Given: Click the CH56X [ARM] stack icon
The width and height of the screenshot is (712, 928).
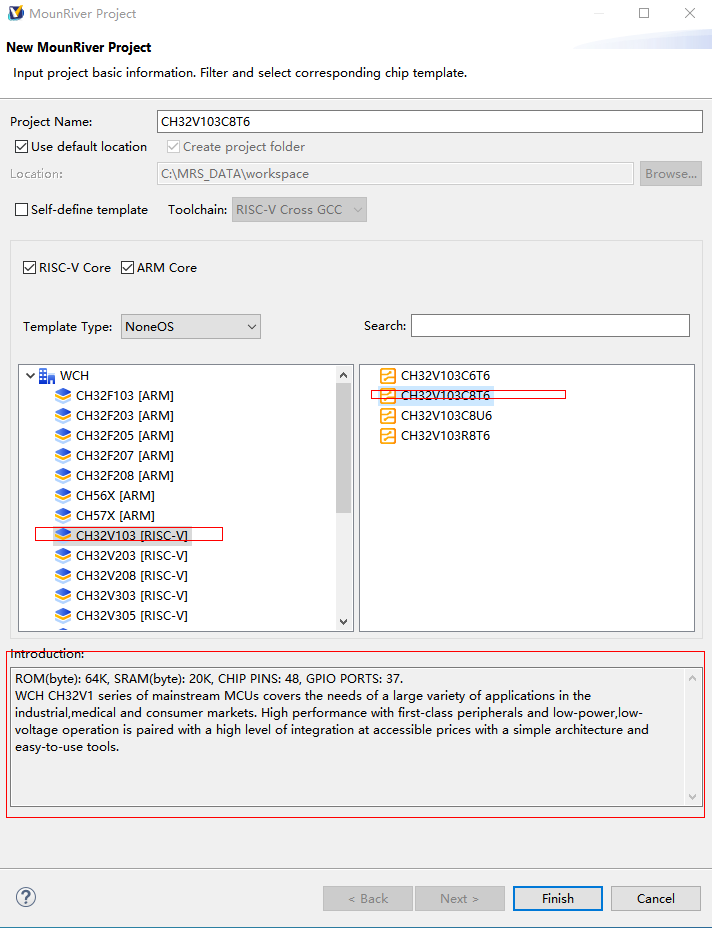Looking at the screenshot, I should 63,495.
